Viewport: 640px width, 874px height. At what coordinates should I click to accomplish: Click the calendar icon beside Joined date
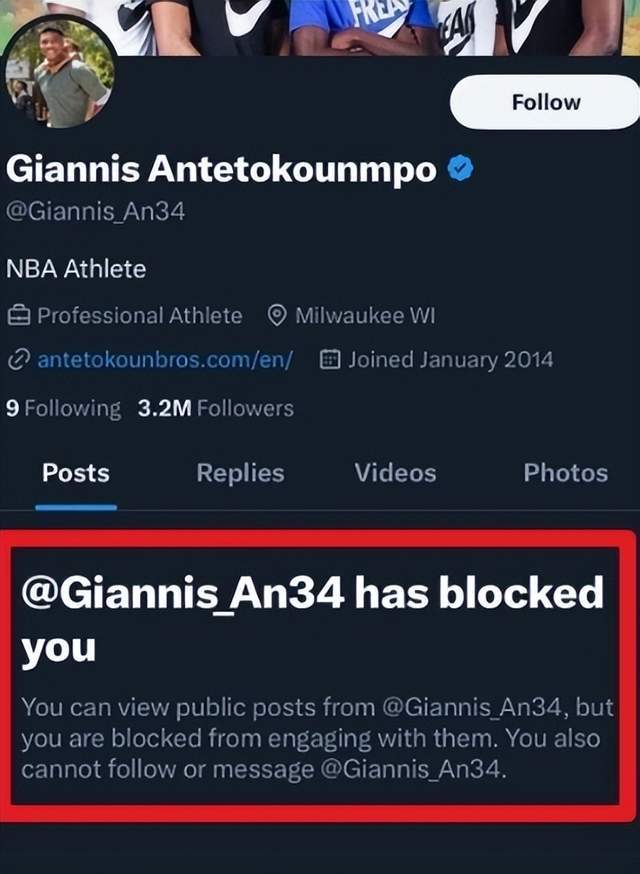tap(329, 360)
